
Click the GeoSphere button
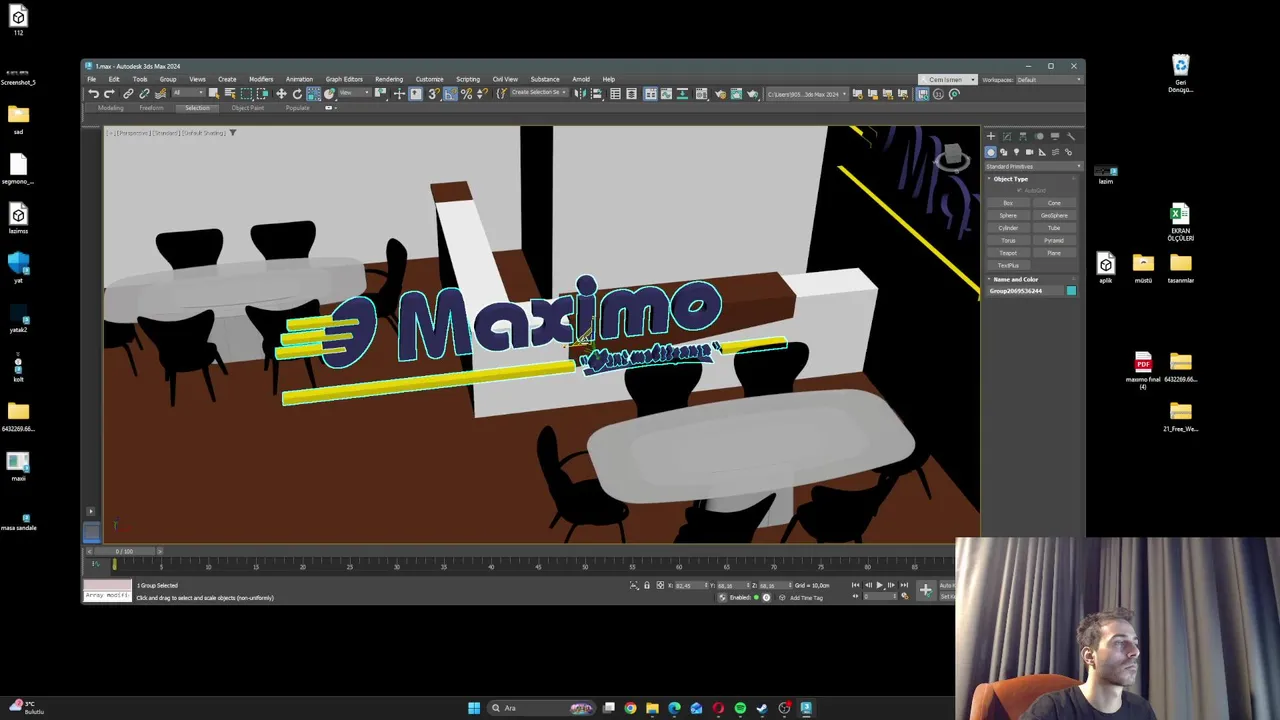coord(1054,215)
